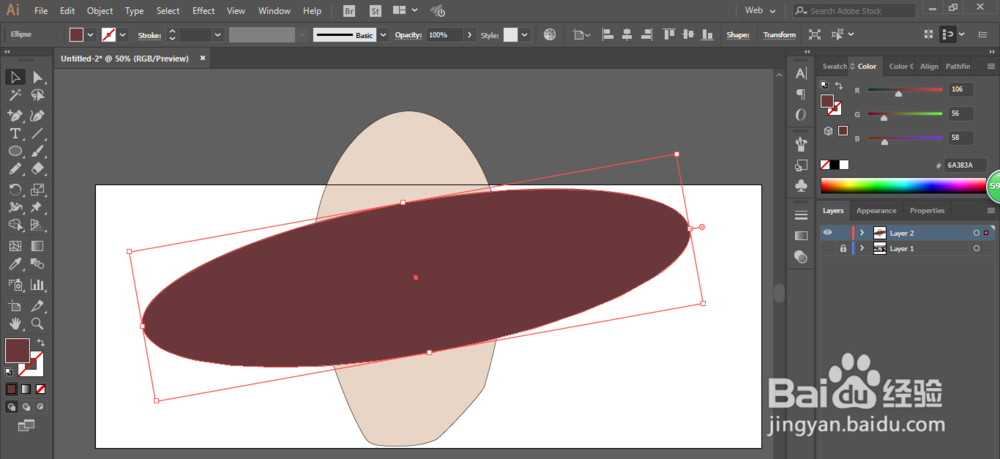
Task: Open the Symbols panel club icon
Action: pyautogui.click(x=801, y=185)
